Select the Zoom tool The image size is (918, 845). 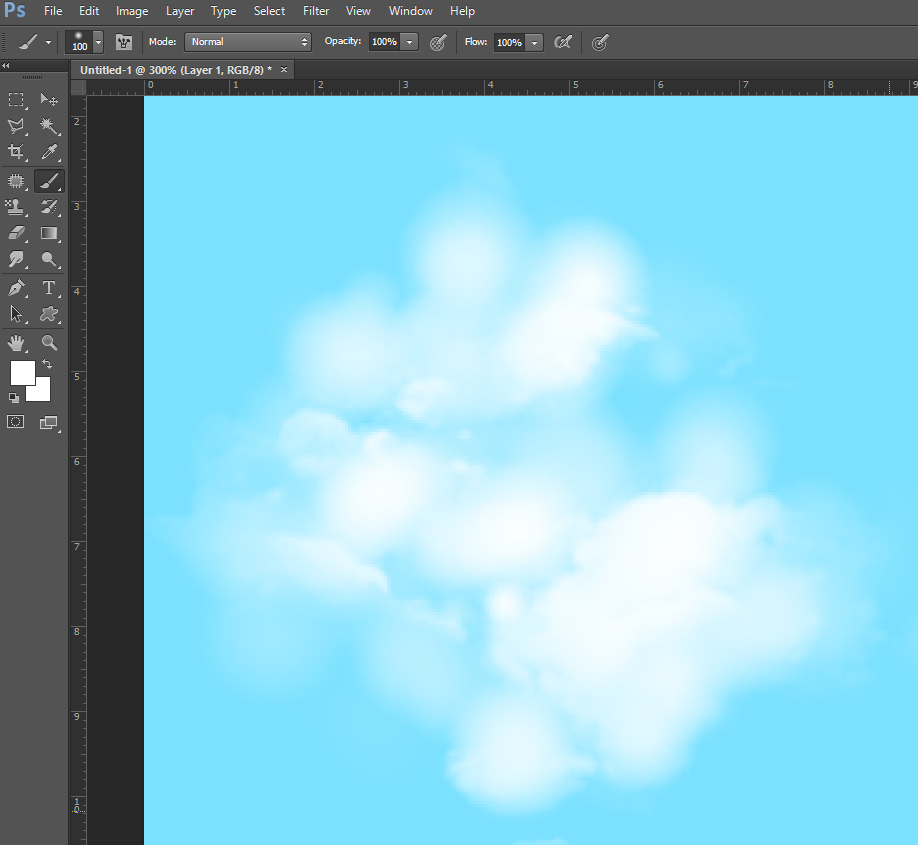(x=49, y=343)
